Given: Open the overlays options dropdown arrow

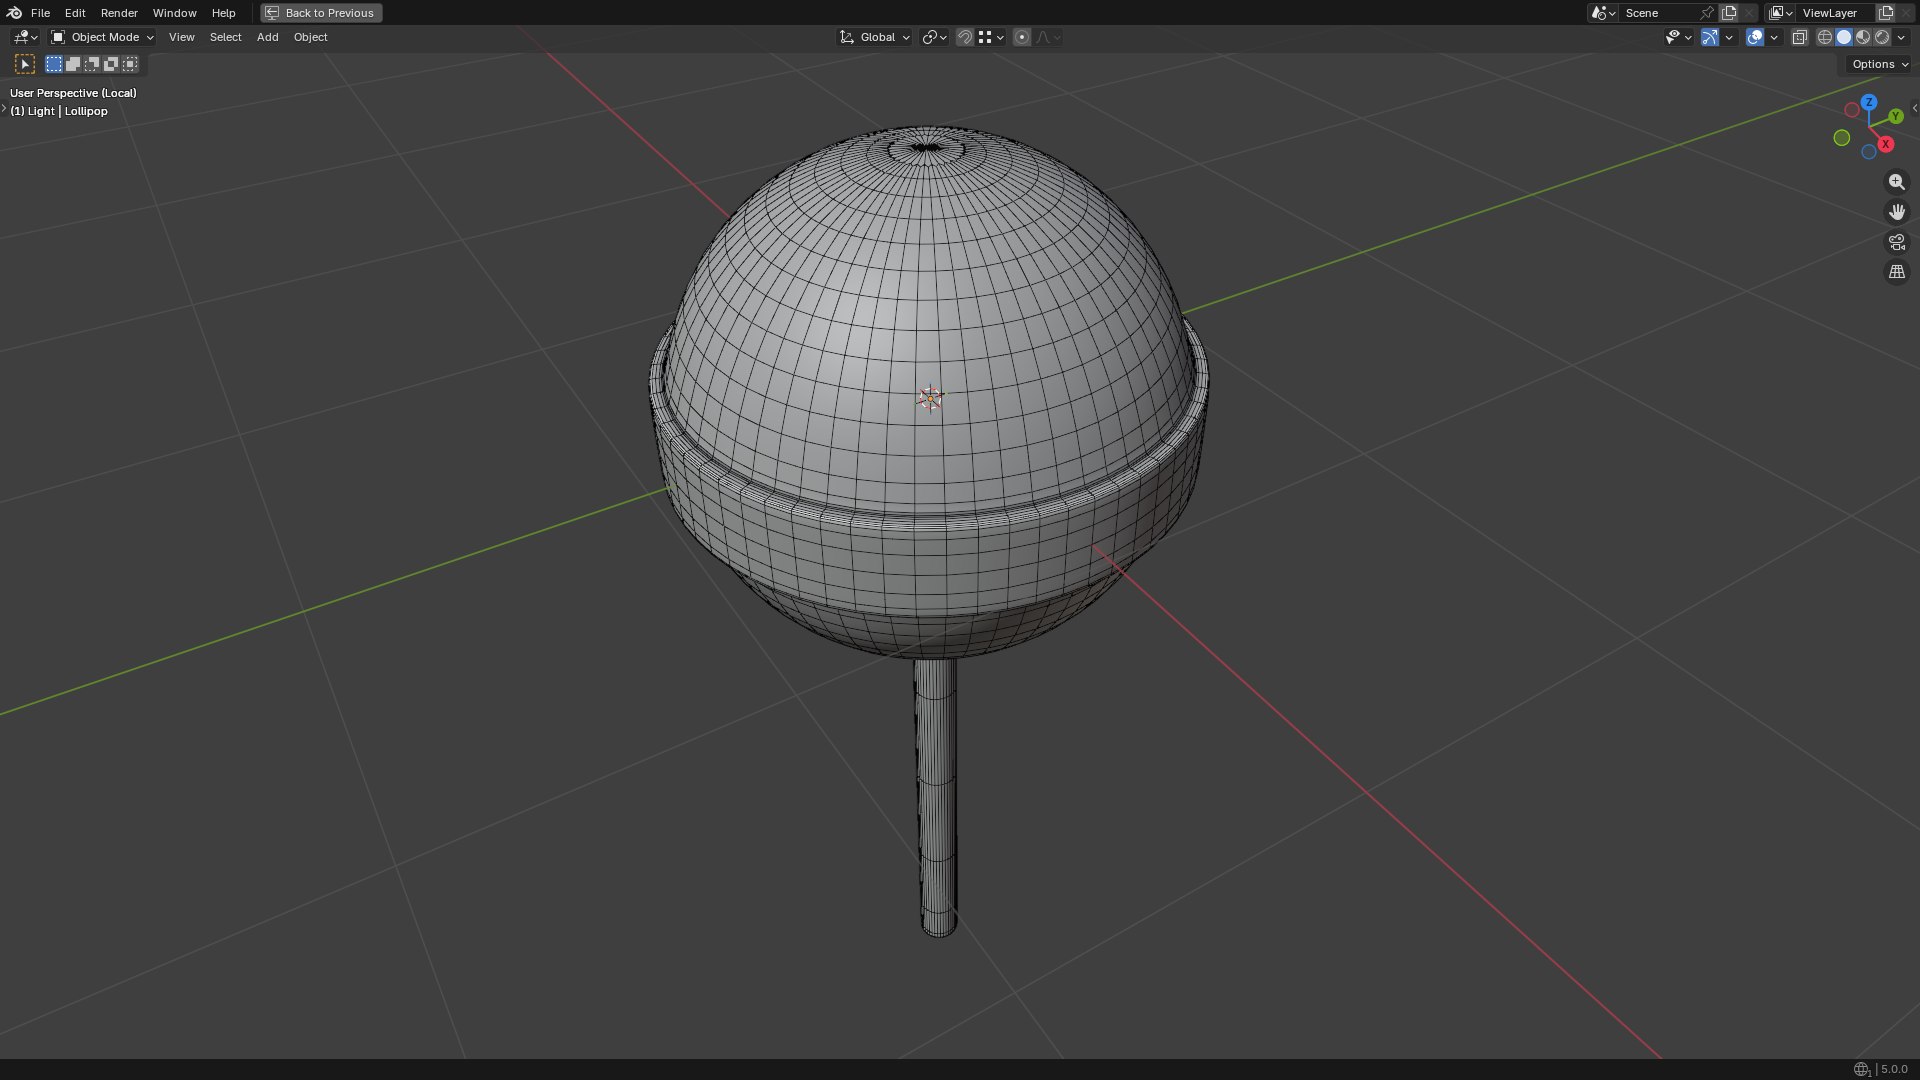Looking at the screenshot, I should pos(1774,37).
